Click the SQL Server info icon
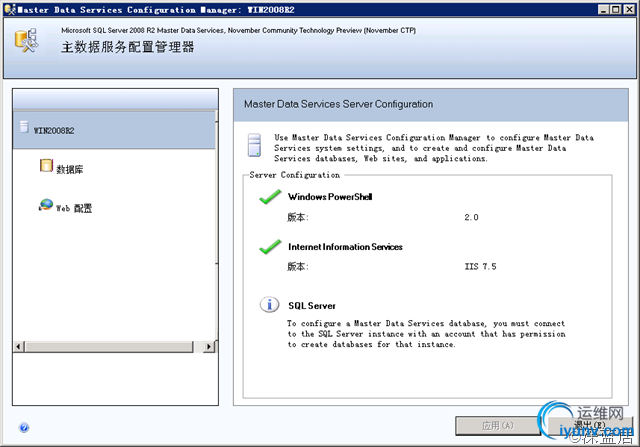 (270, 305)
